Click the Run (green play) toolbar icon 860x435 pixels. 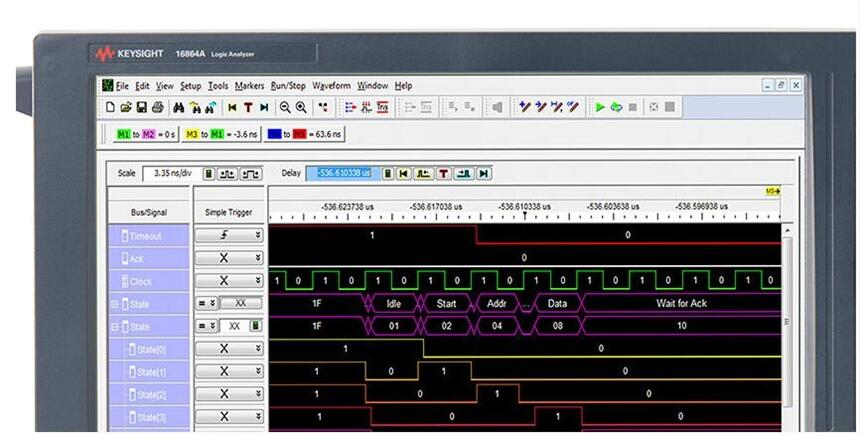600,107
